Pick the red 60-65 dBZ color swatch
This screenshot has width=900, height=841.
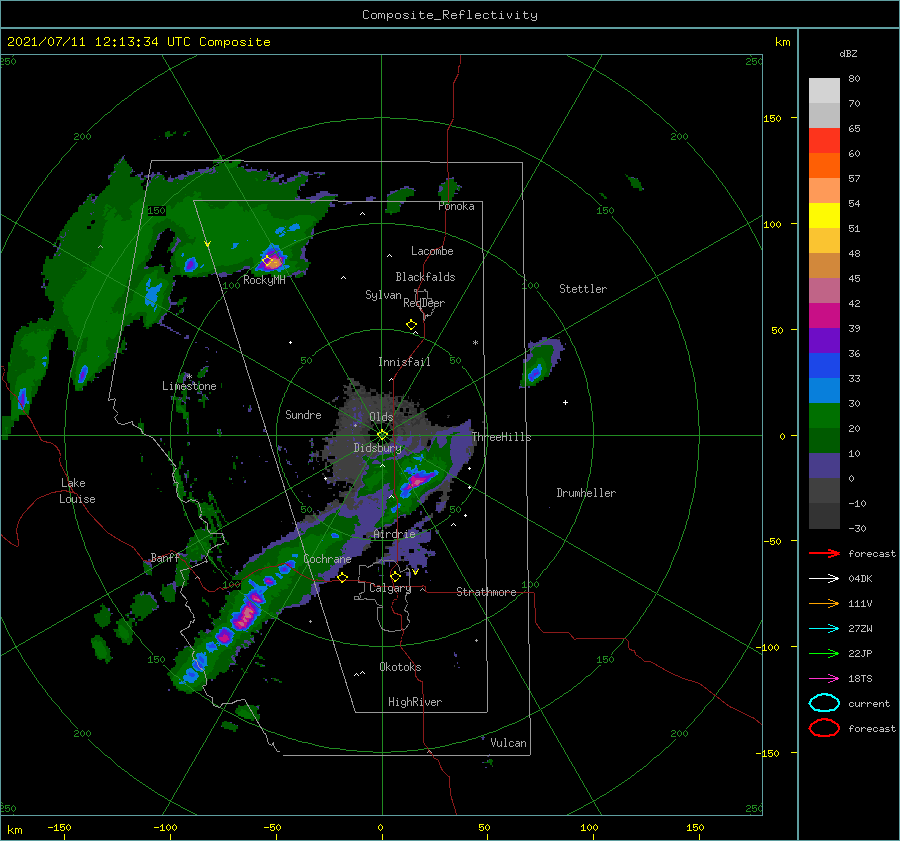[x=824, y=141]
